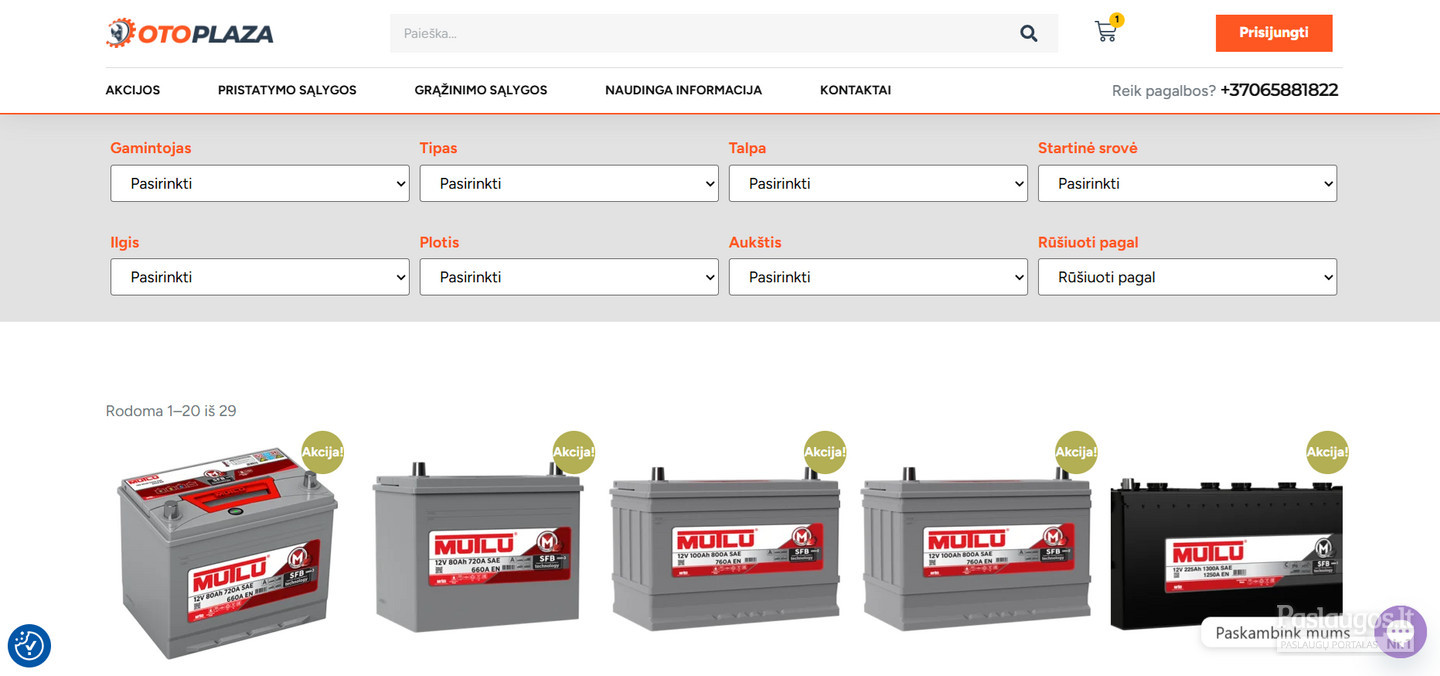Viewport: 1440px width, 676px height.
Task: Open the Akcijos menu item
Action: pos(133,90)
